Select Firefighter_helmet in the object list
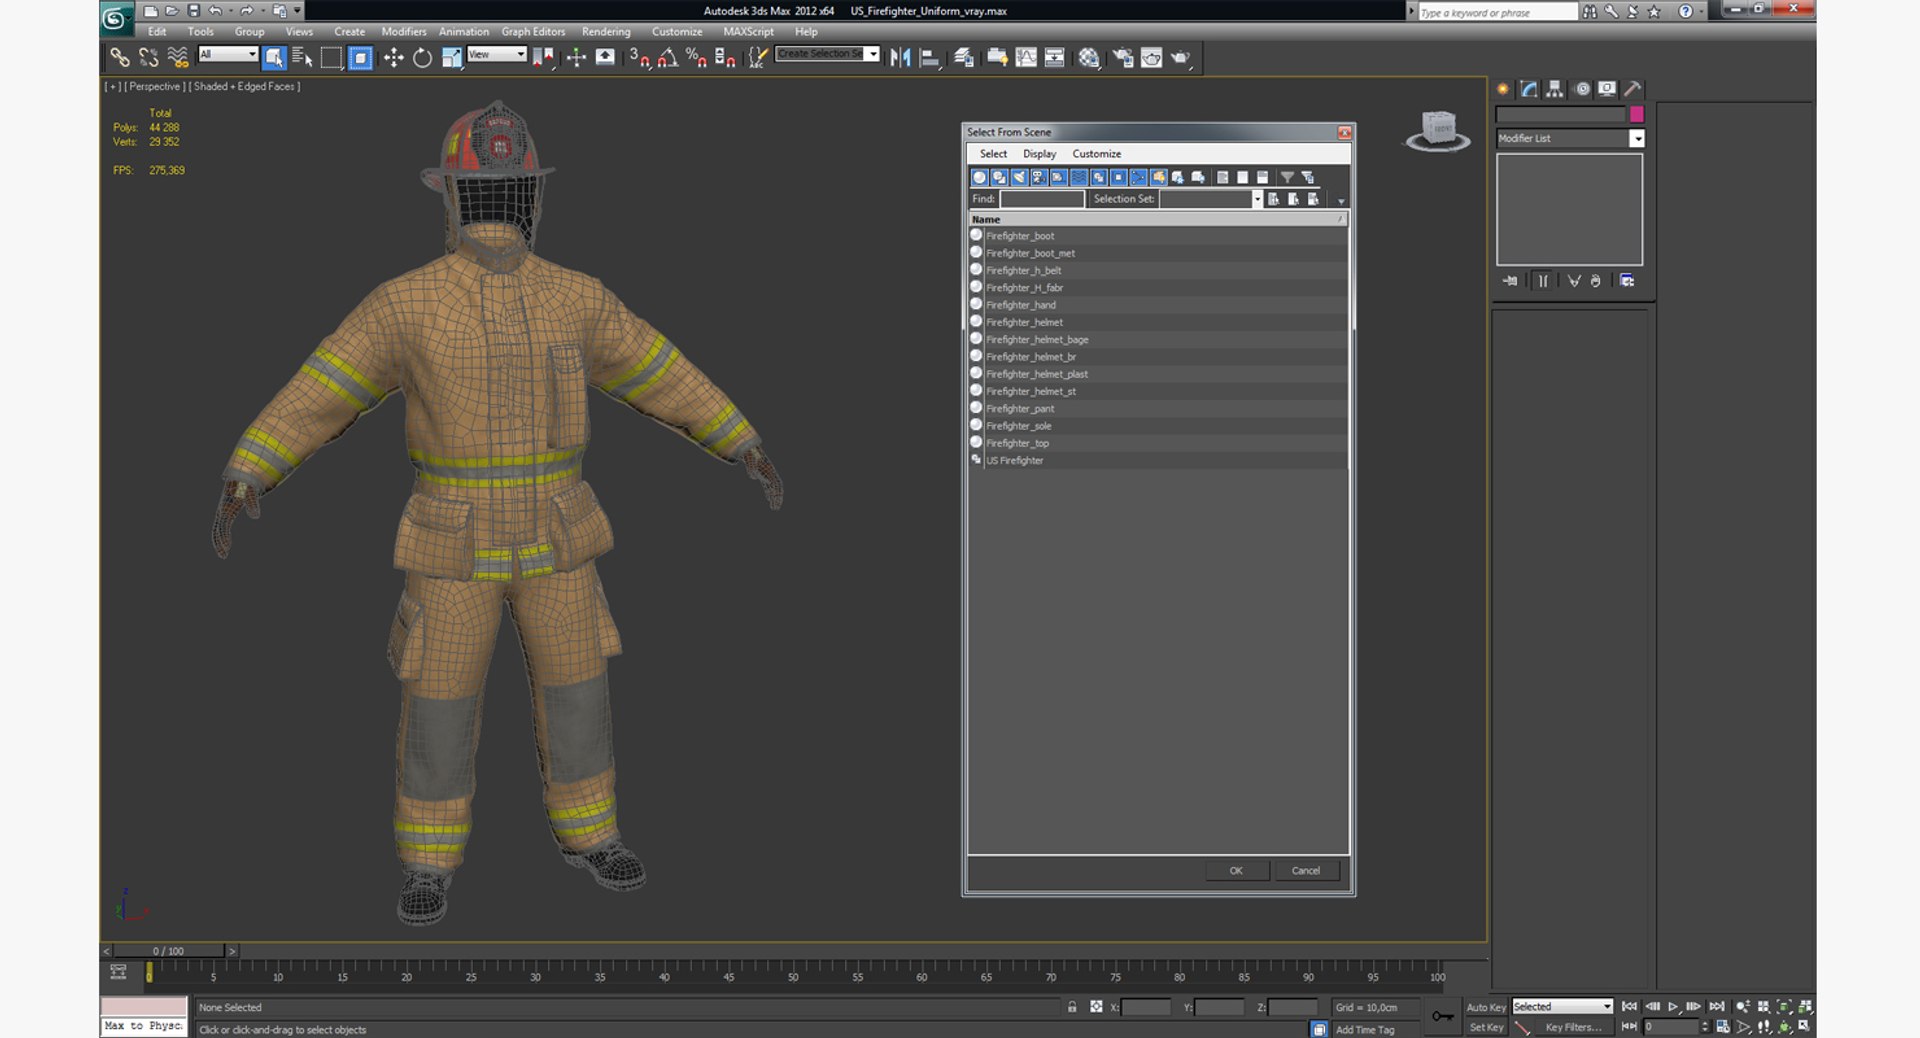 click(1158, 322)
